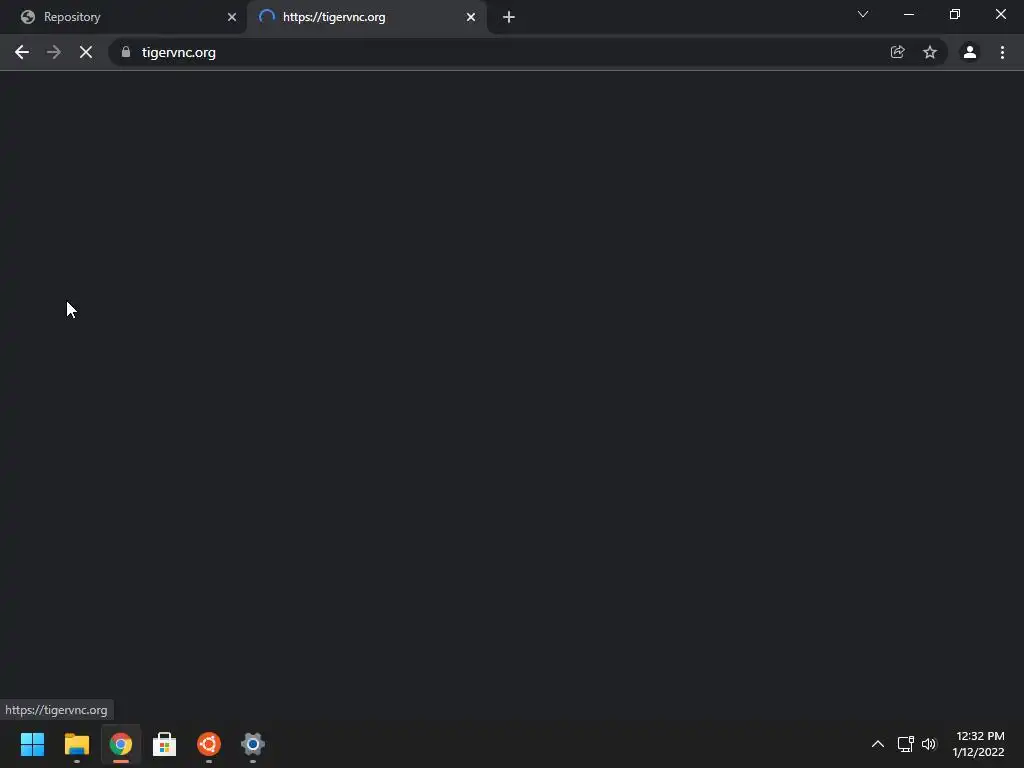Close the Chrome window
The height and width of the screenshot is (768, 1024).
click(x=1000, y=14)
